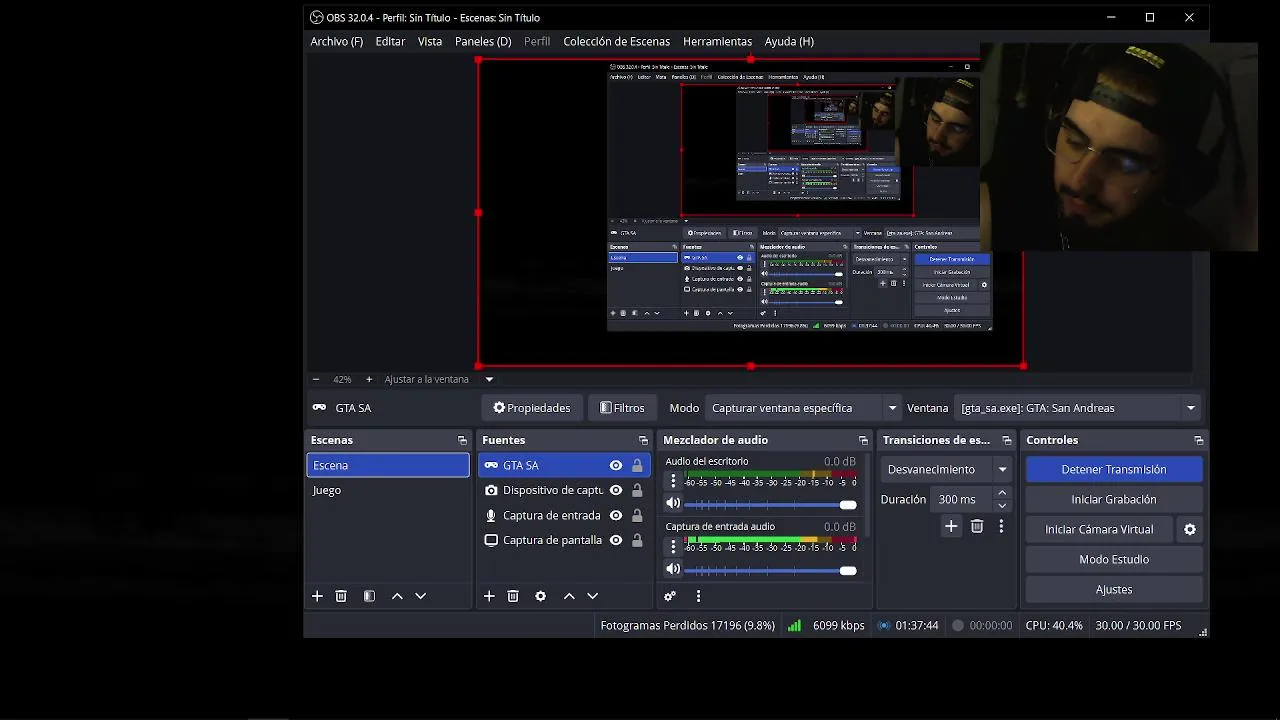Mute Captura de entrada audio speaker
This screenshot has width=1280, height=720.
(x=673, y=570)
